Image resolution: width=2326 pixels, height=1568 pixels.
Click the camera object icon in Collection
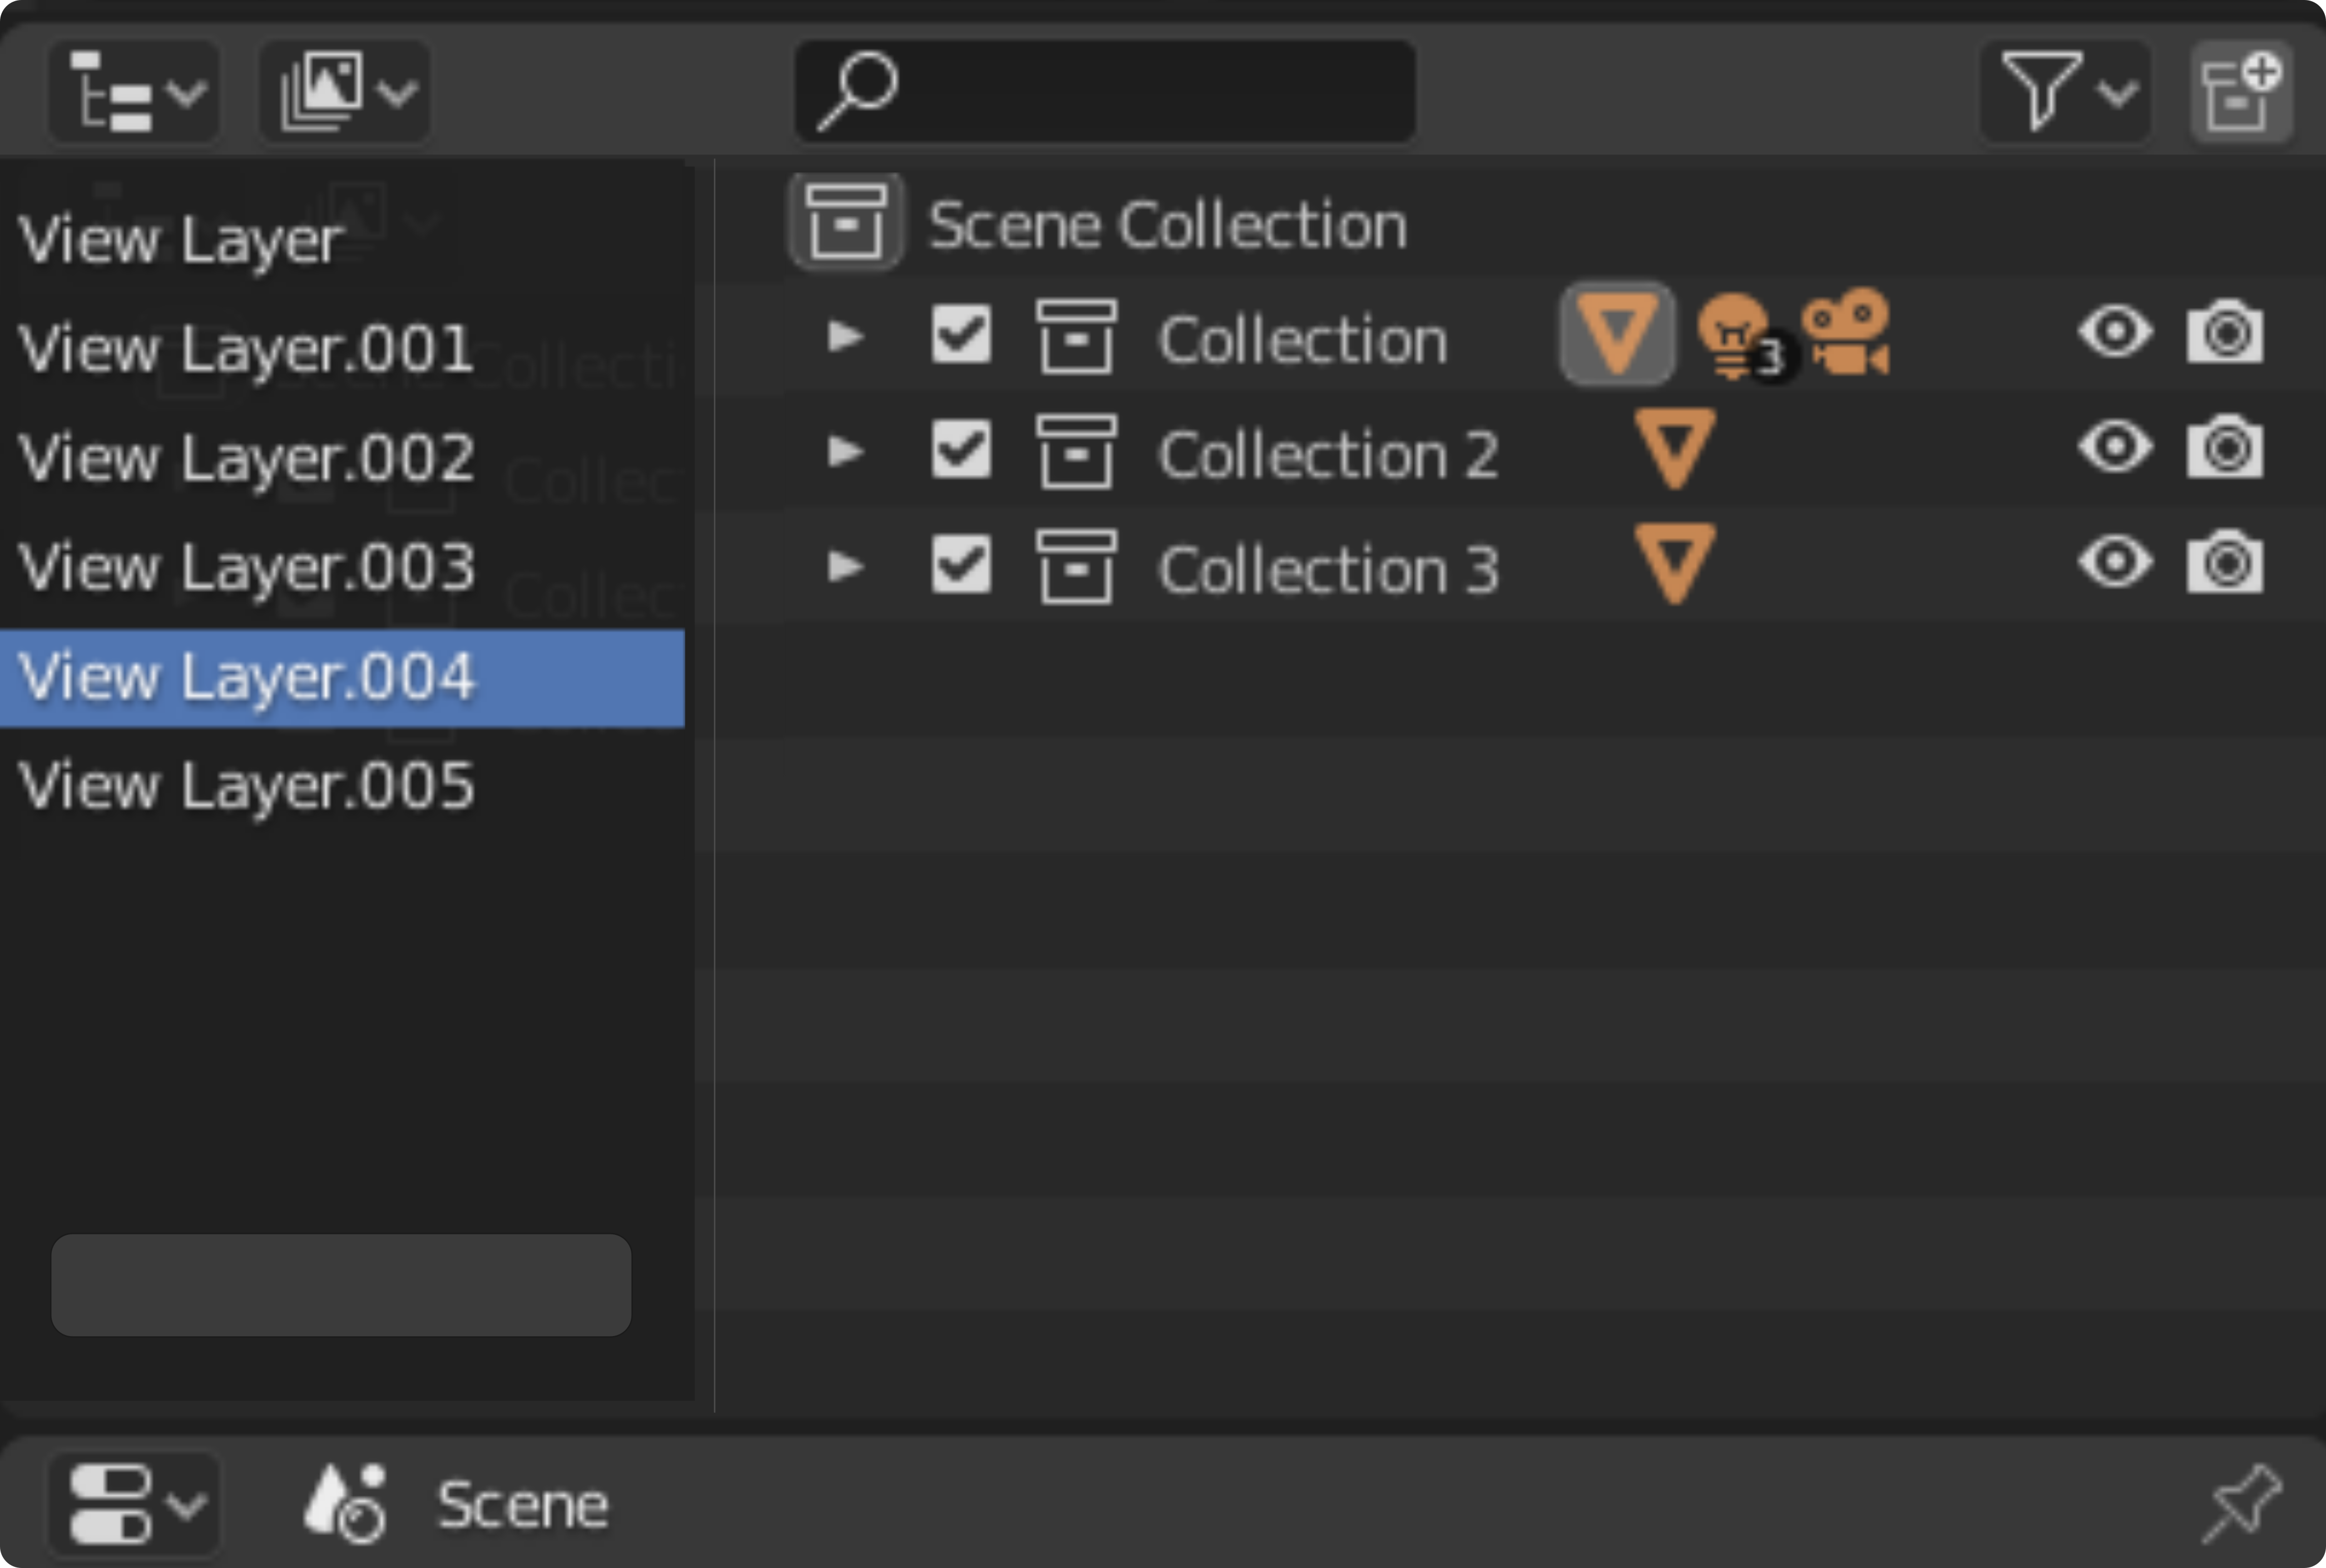pos(1846,332)
